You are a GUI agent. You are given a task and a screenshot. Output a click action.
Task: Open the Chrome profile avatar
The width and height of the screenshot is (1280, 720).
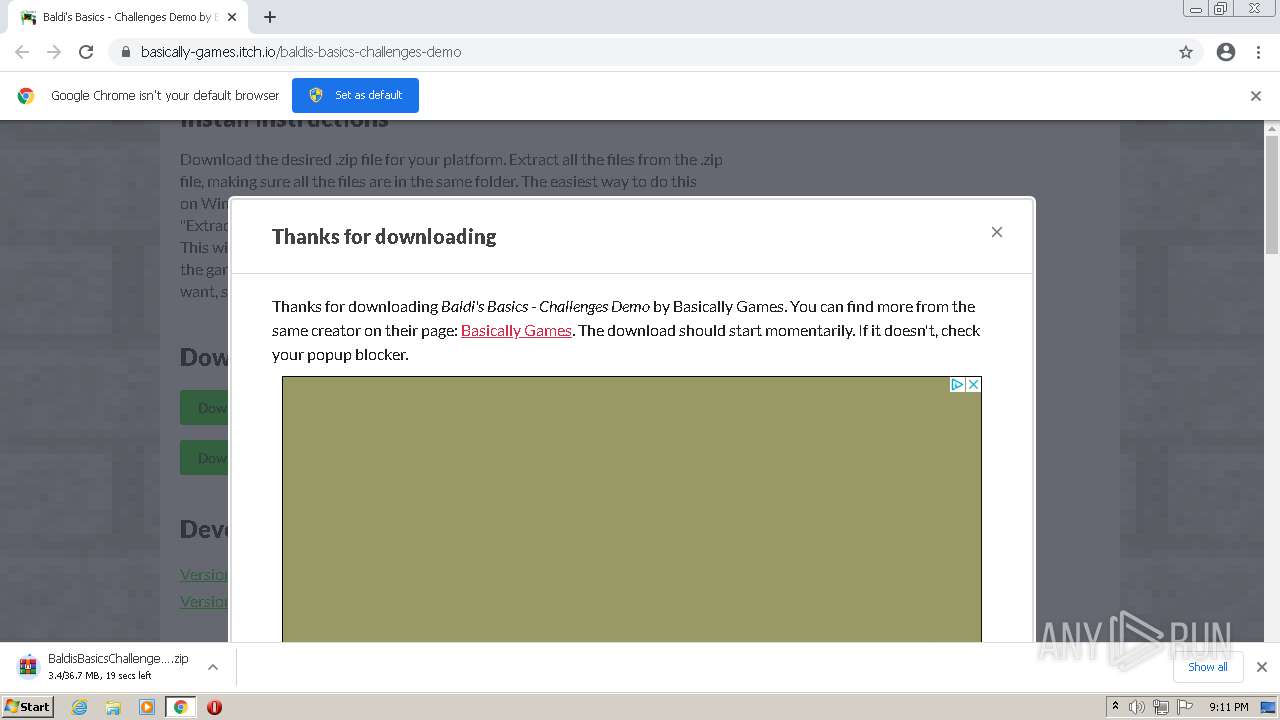click(x=1226, y=52)
